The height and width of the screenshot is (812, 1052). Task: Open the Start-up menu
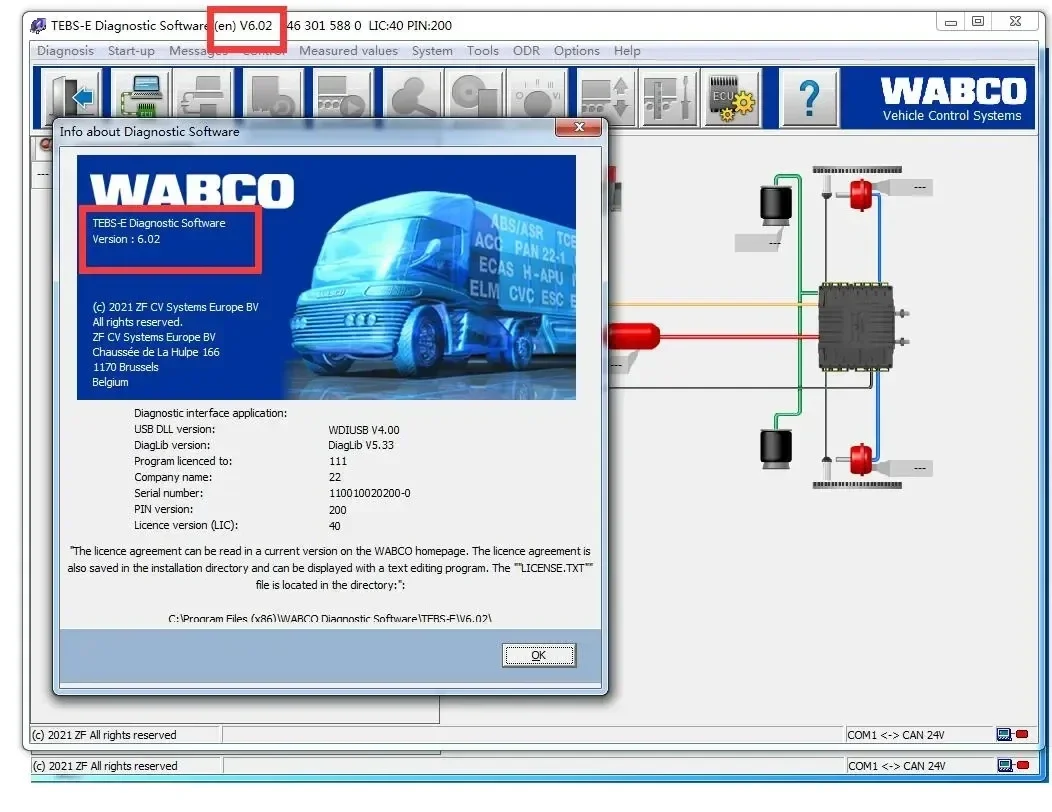click(x=131, y=51)
